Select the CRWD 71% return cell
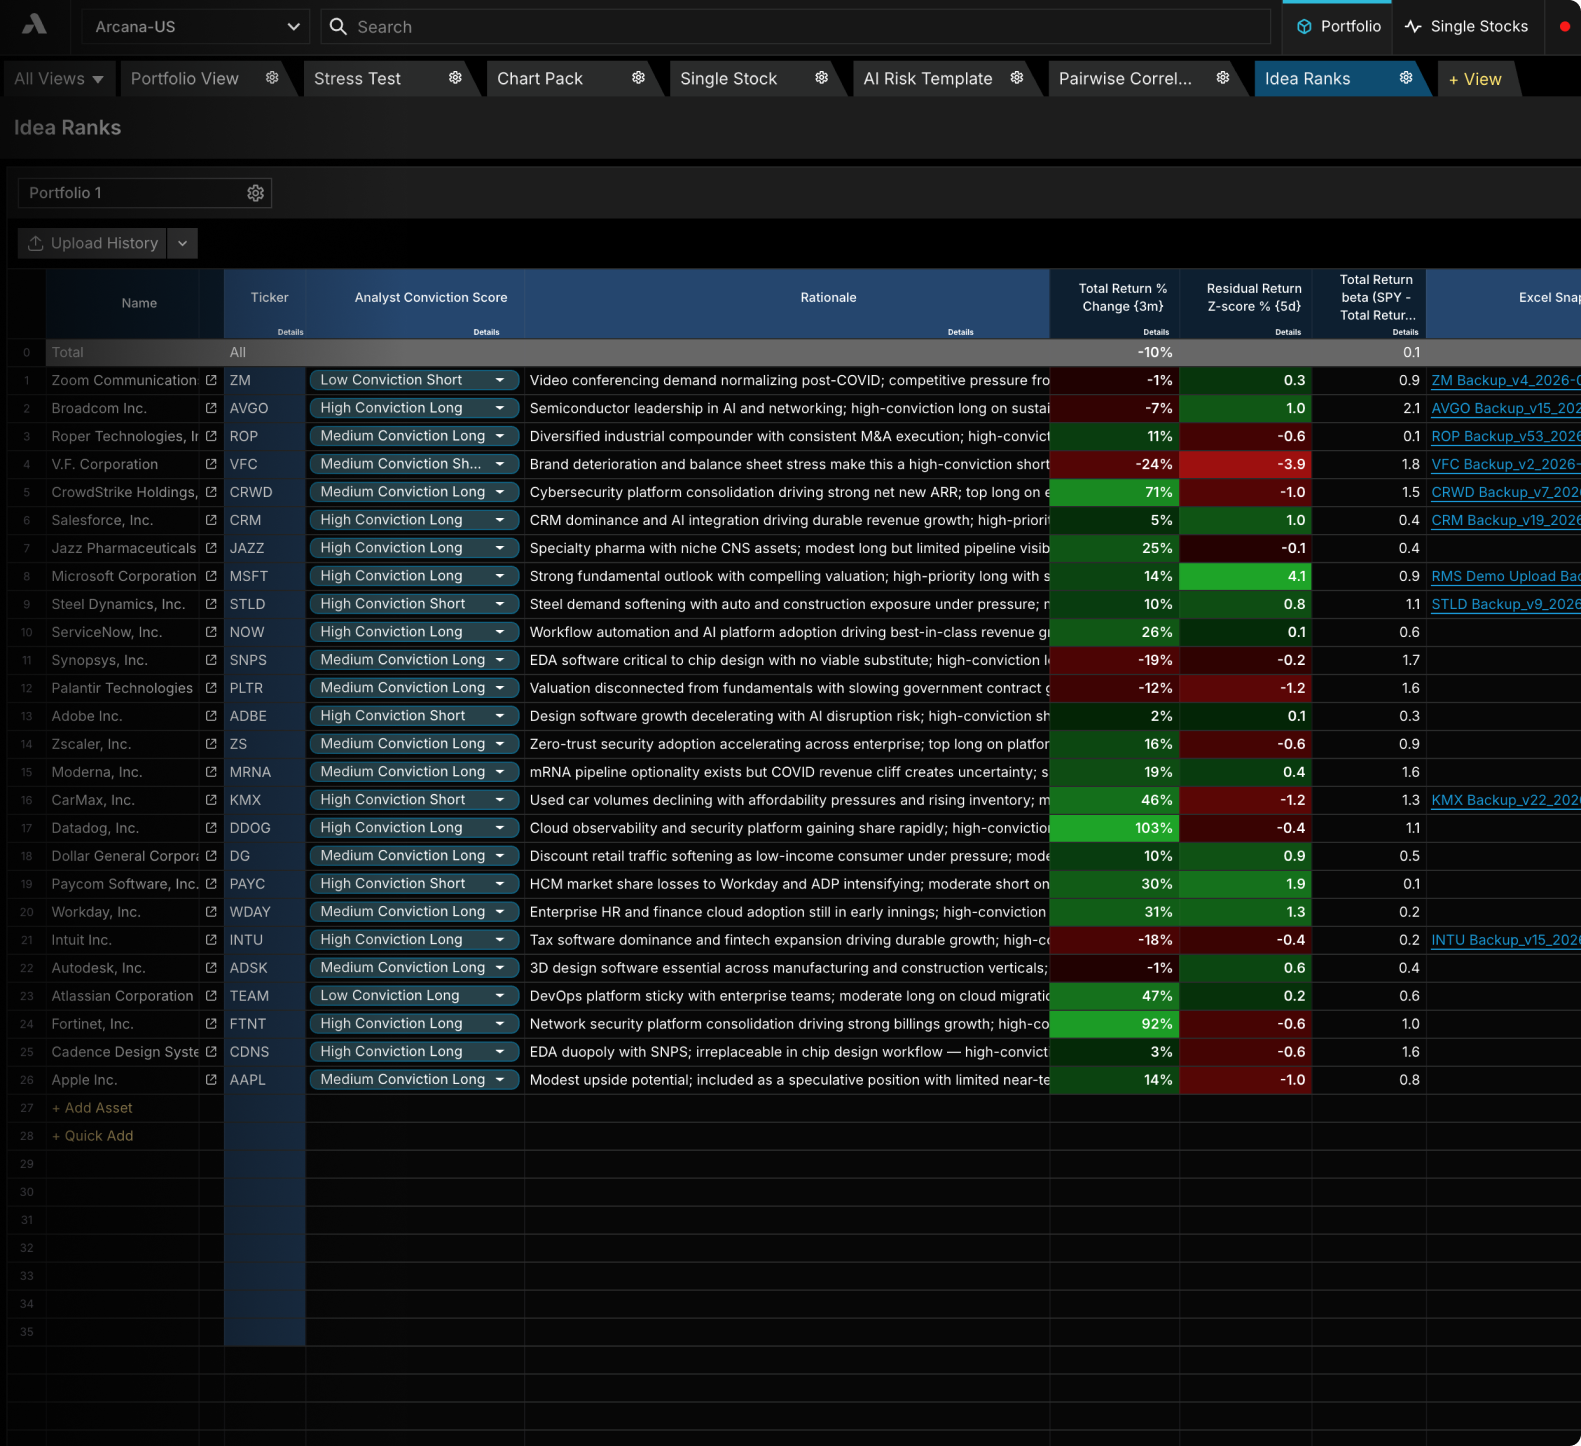 pyautogui.click(x=1115, y=492)
